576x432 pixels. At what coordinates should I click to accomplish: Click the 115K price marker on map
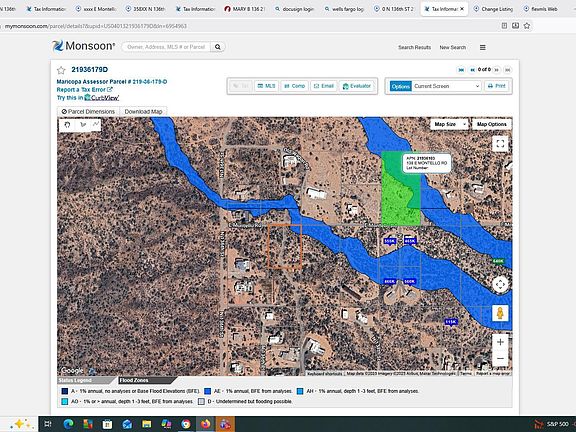click(451, 322)
